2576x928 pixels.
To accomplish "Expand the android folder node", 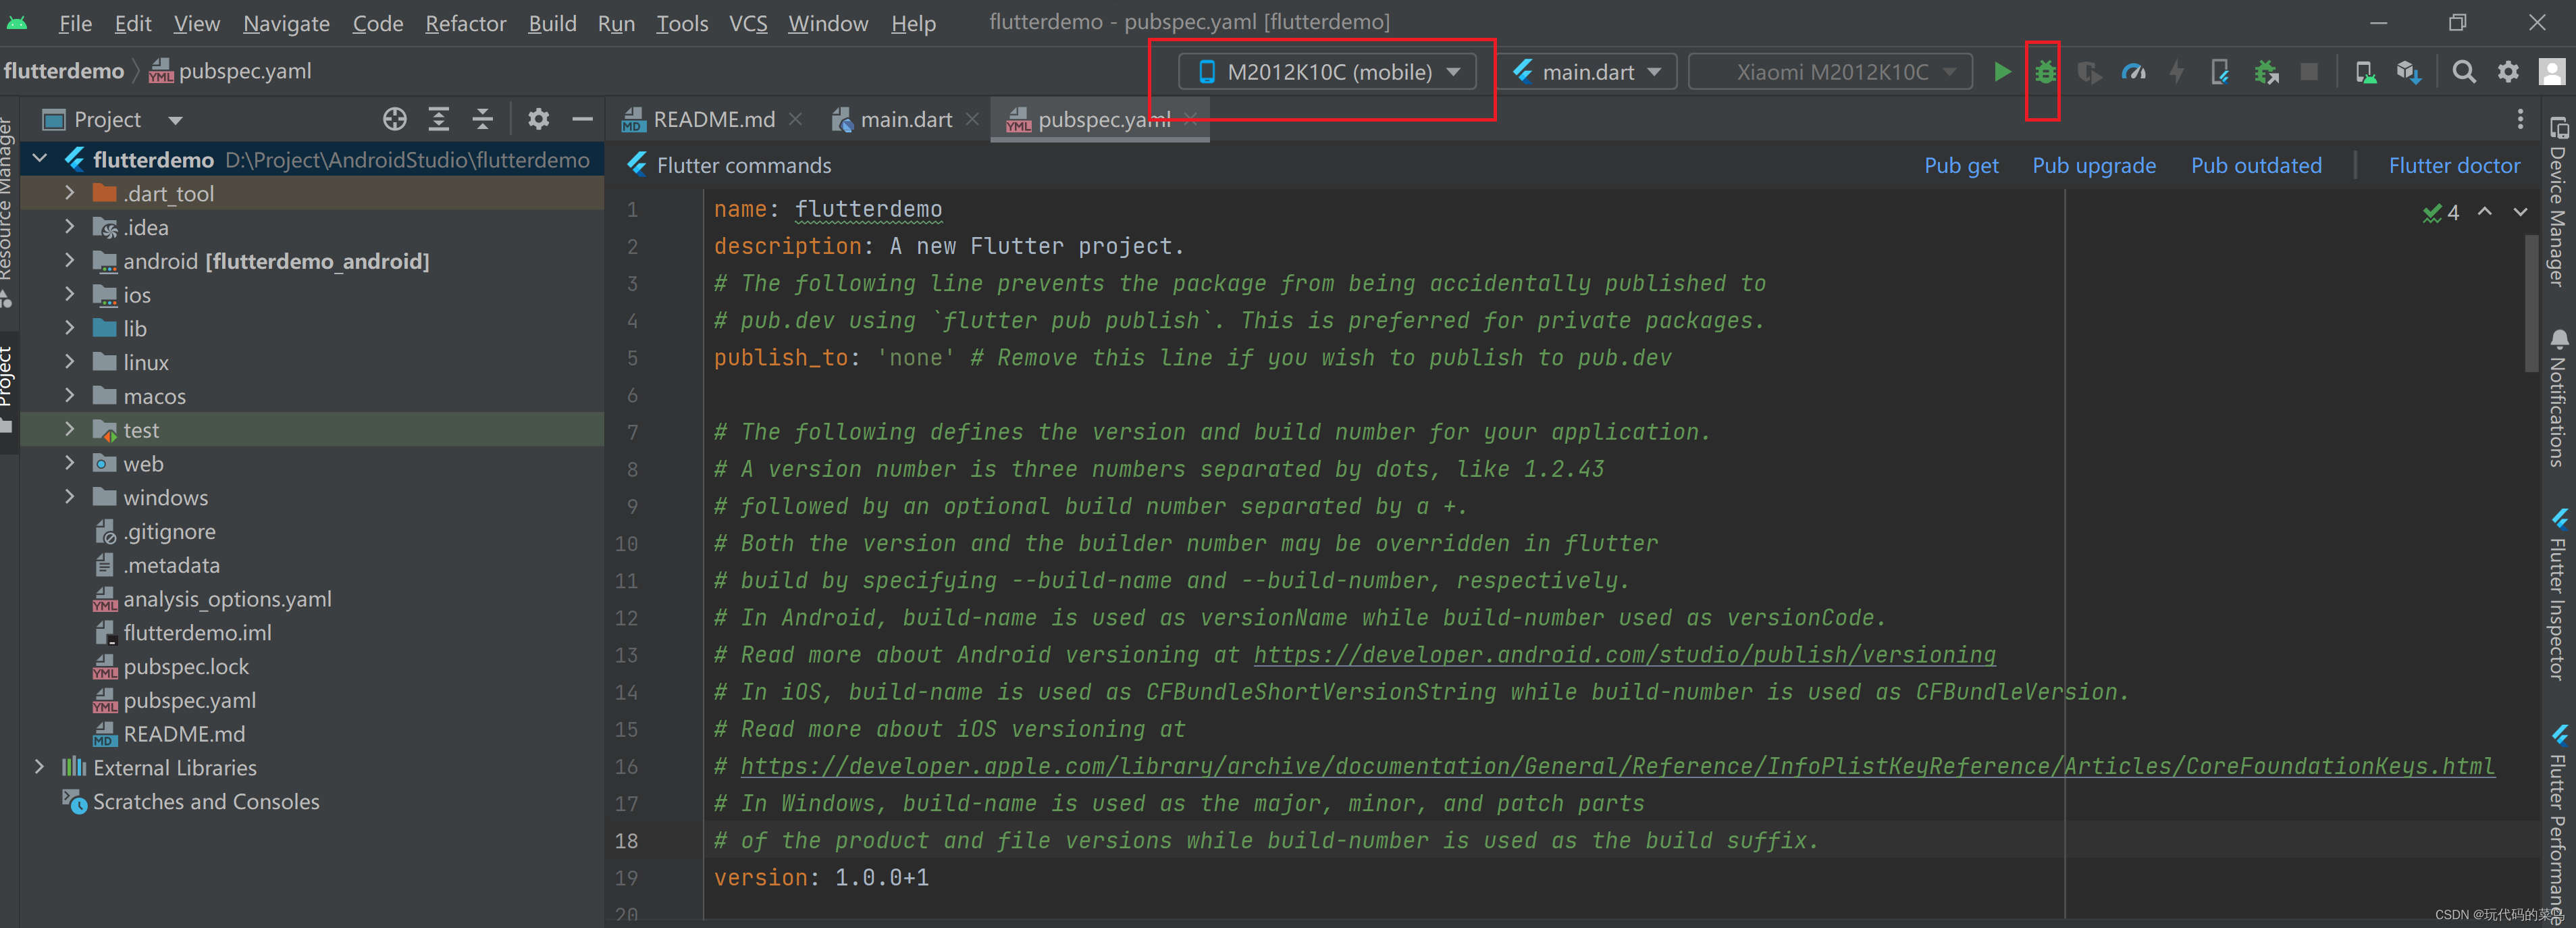I will 69,261.
